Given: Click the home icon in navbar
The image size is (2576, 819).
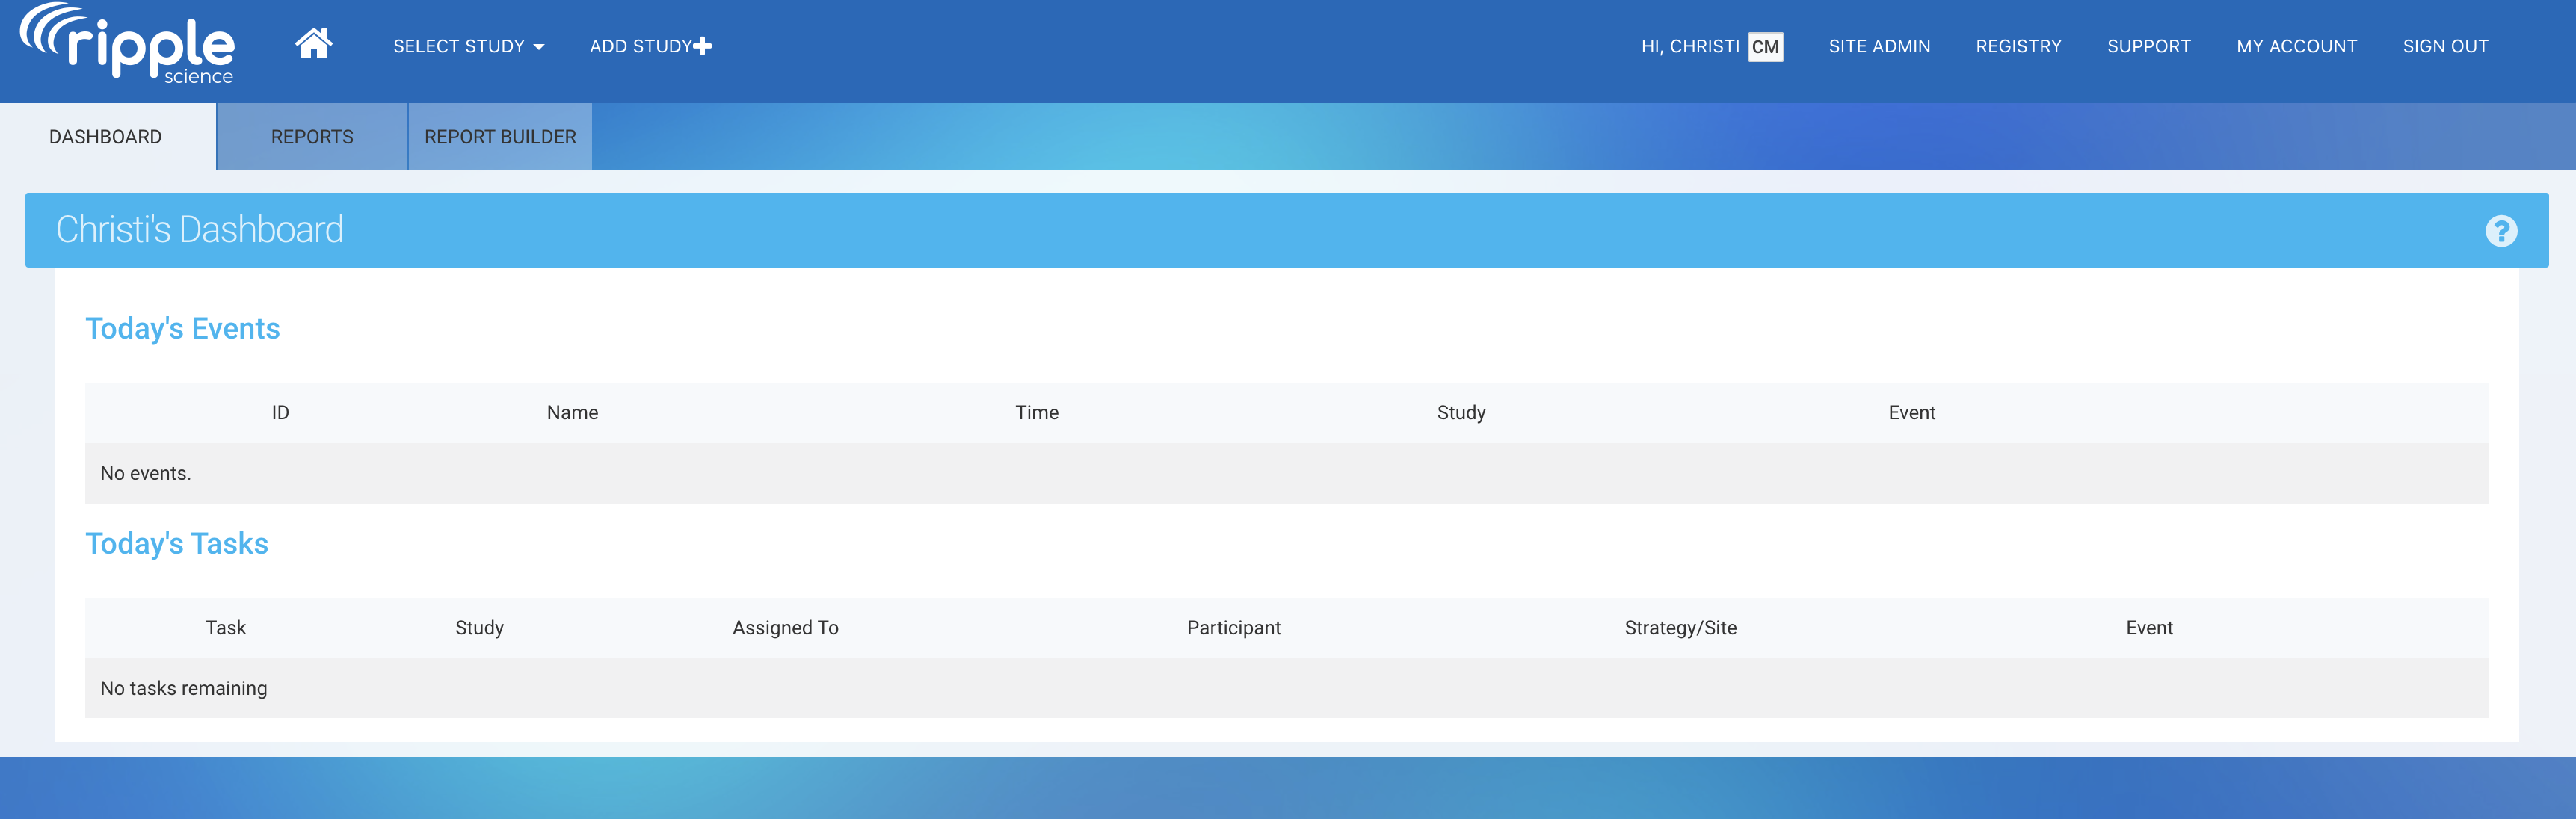Looking at the screenshot, I should pos(313,45).
